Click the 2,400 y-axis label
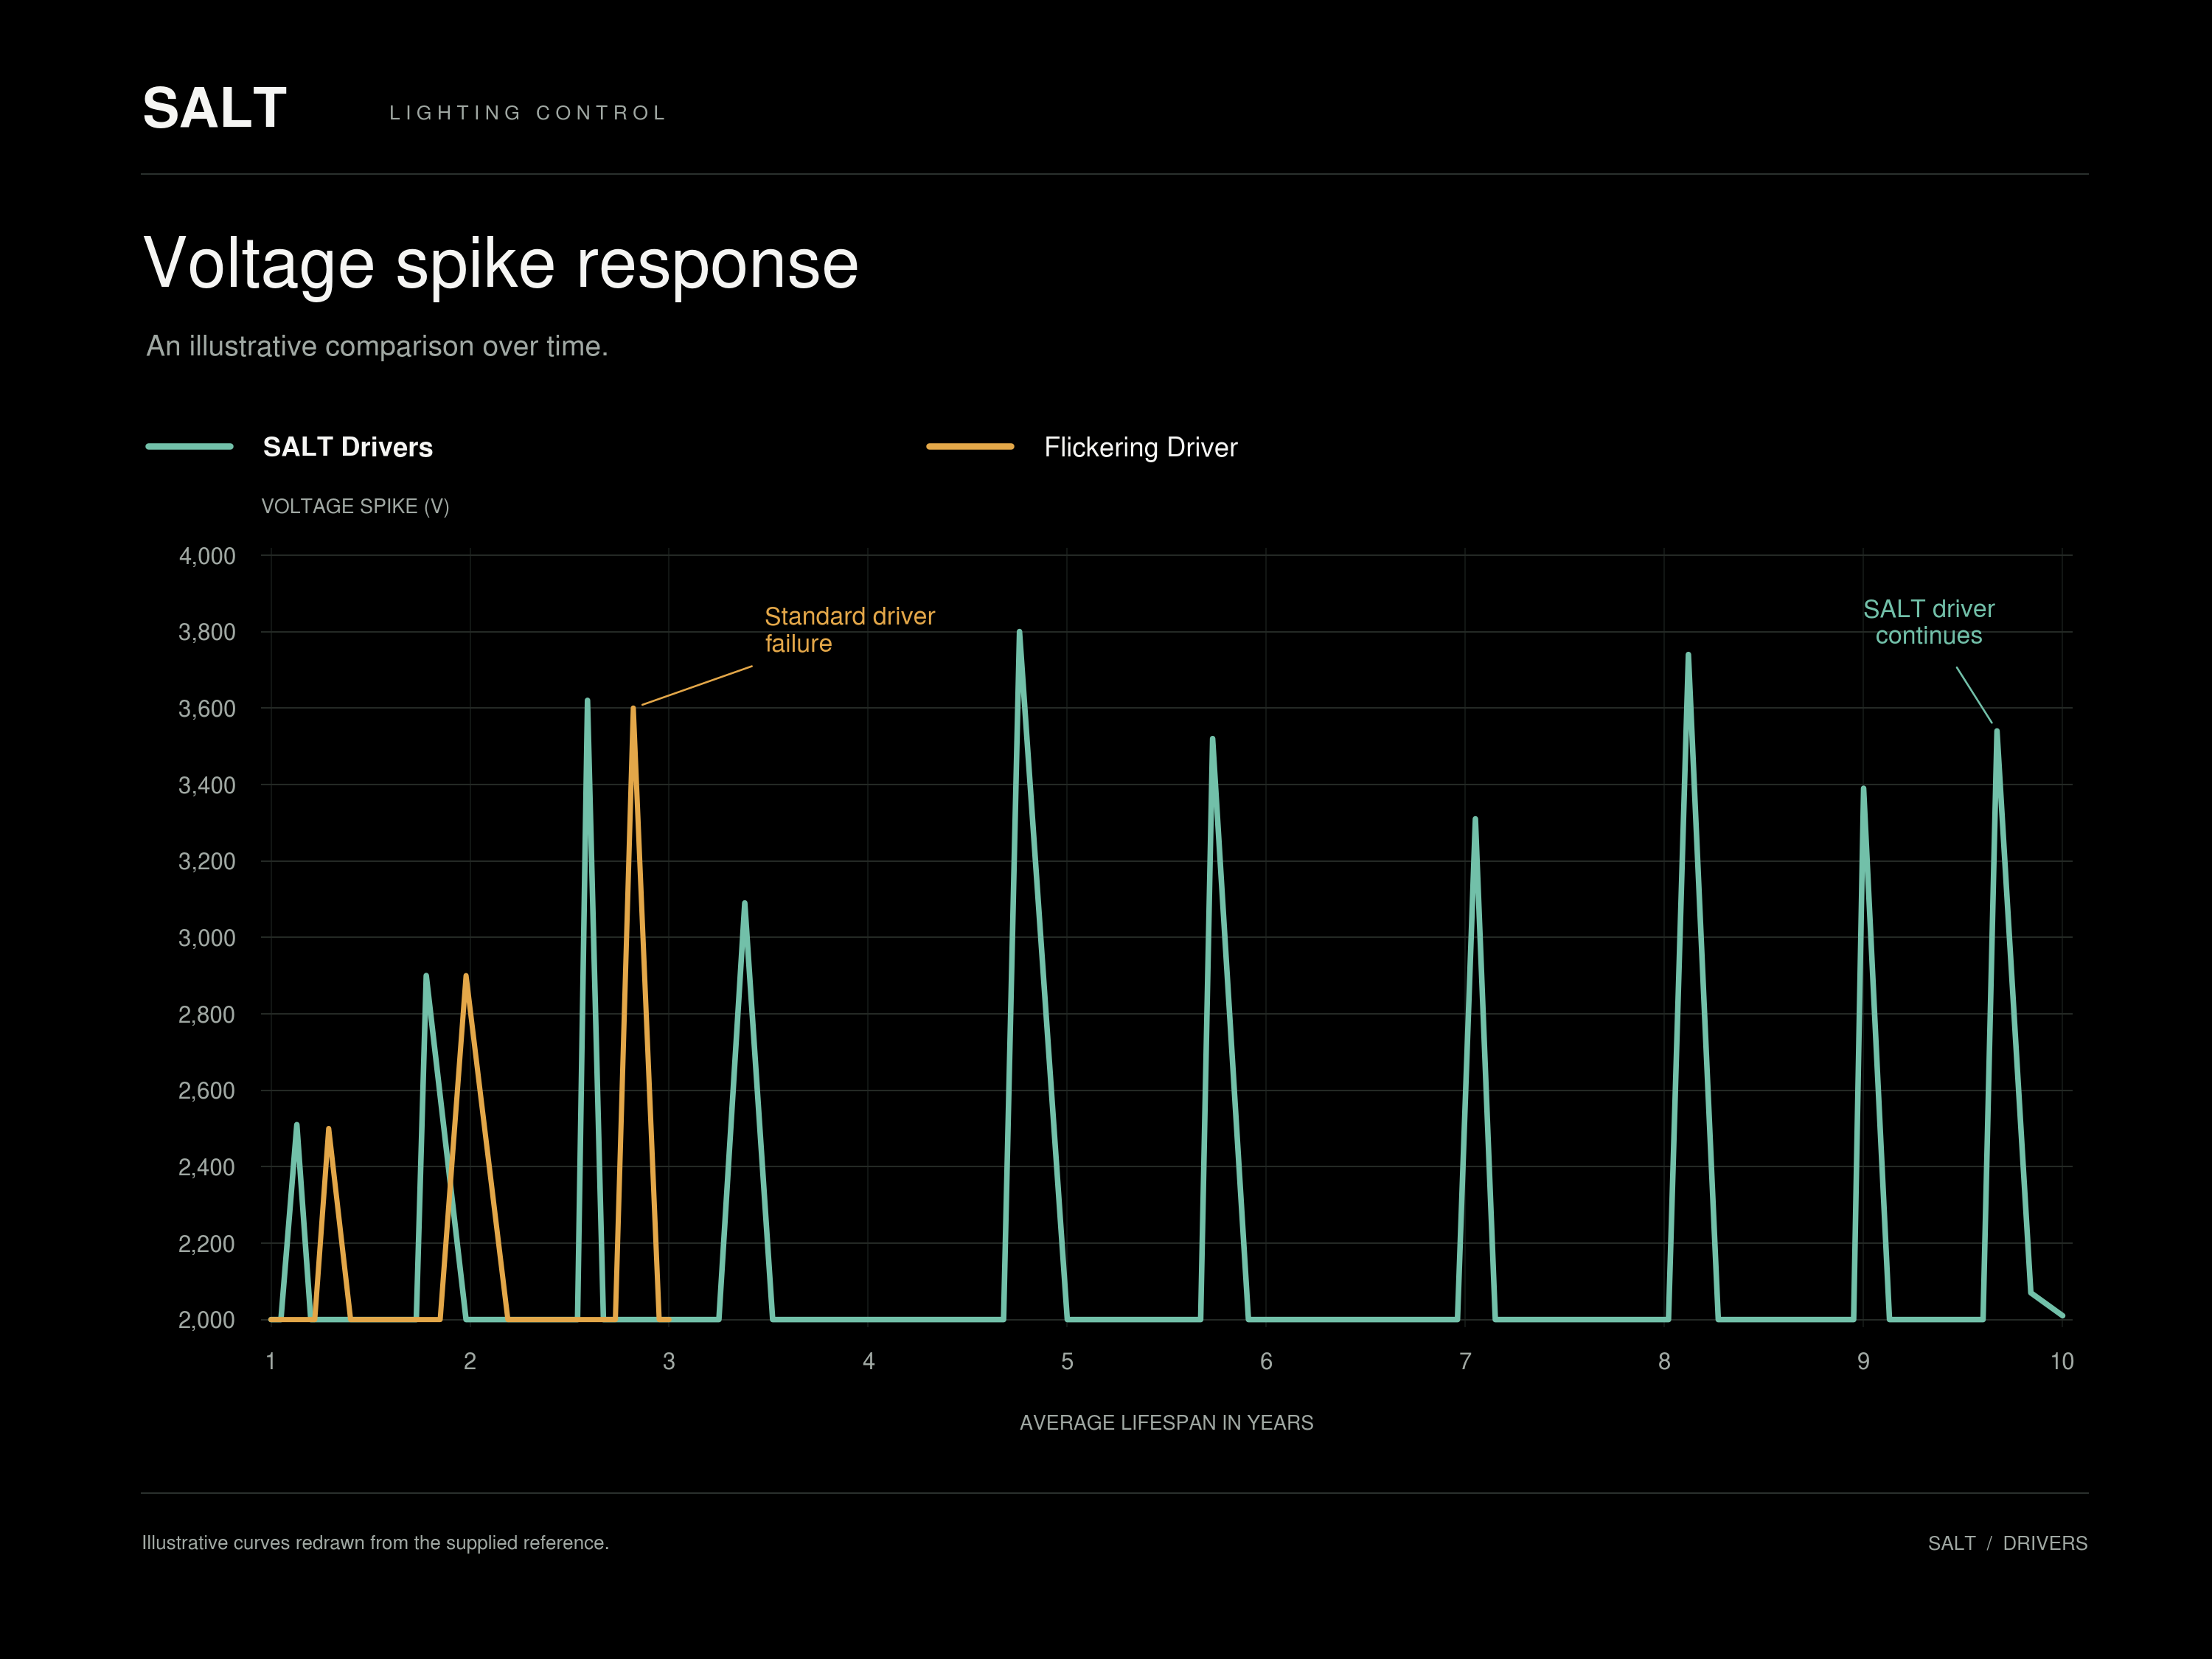 [x=207, y=1167]
